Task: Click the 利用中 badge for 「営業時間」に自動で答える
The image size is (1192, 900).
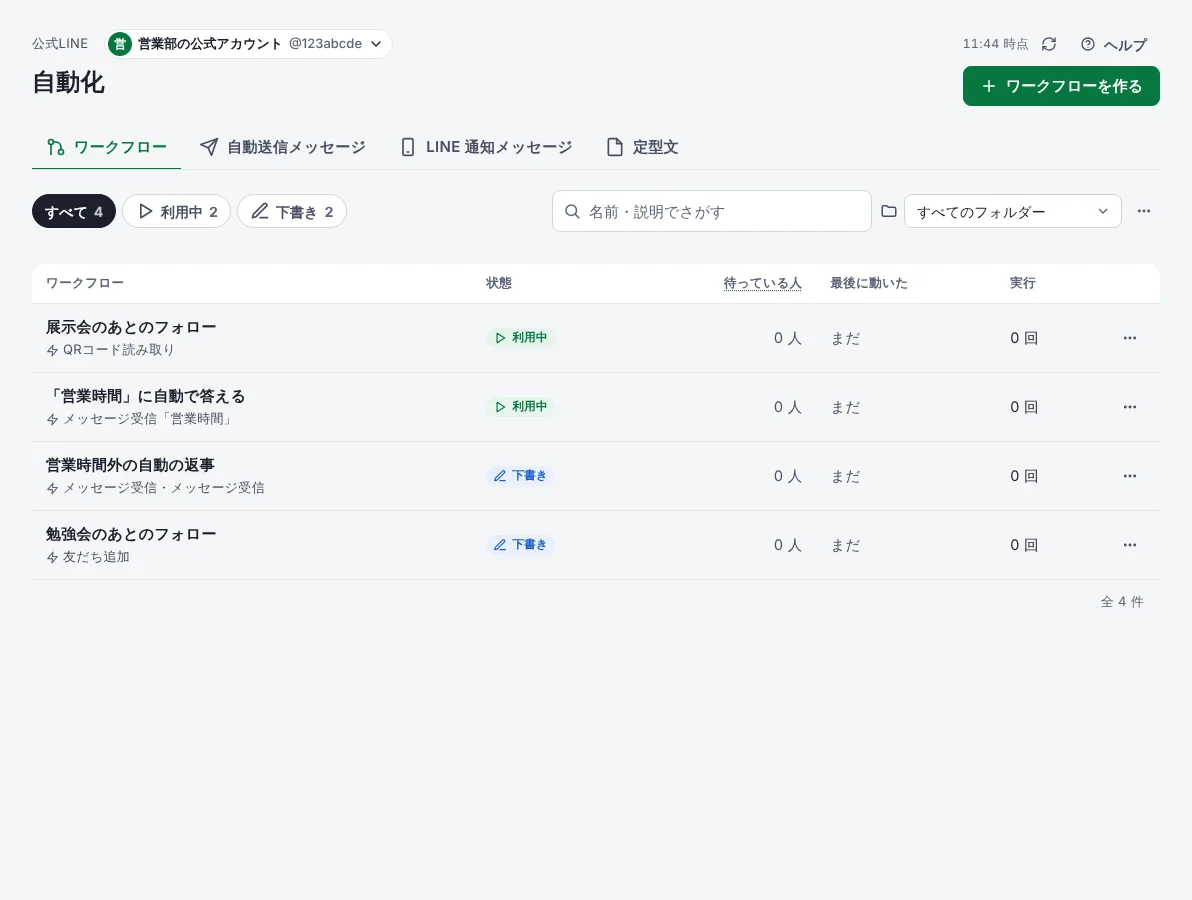Action: (x=521, y=407)
